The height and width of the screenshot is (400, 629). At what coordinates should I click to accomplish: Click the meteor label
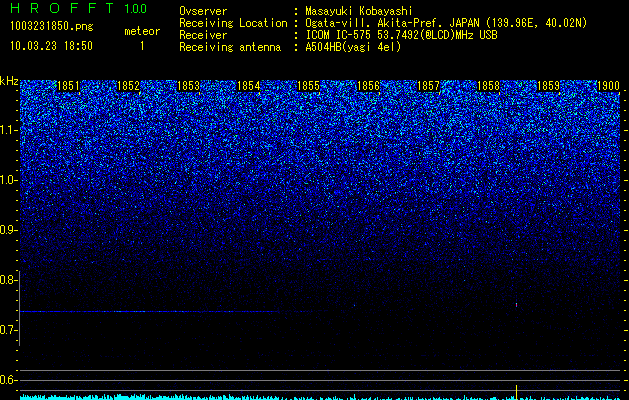[142, 31]
